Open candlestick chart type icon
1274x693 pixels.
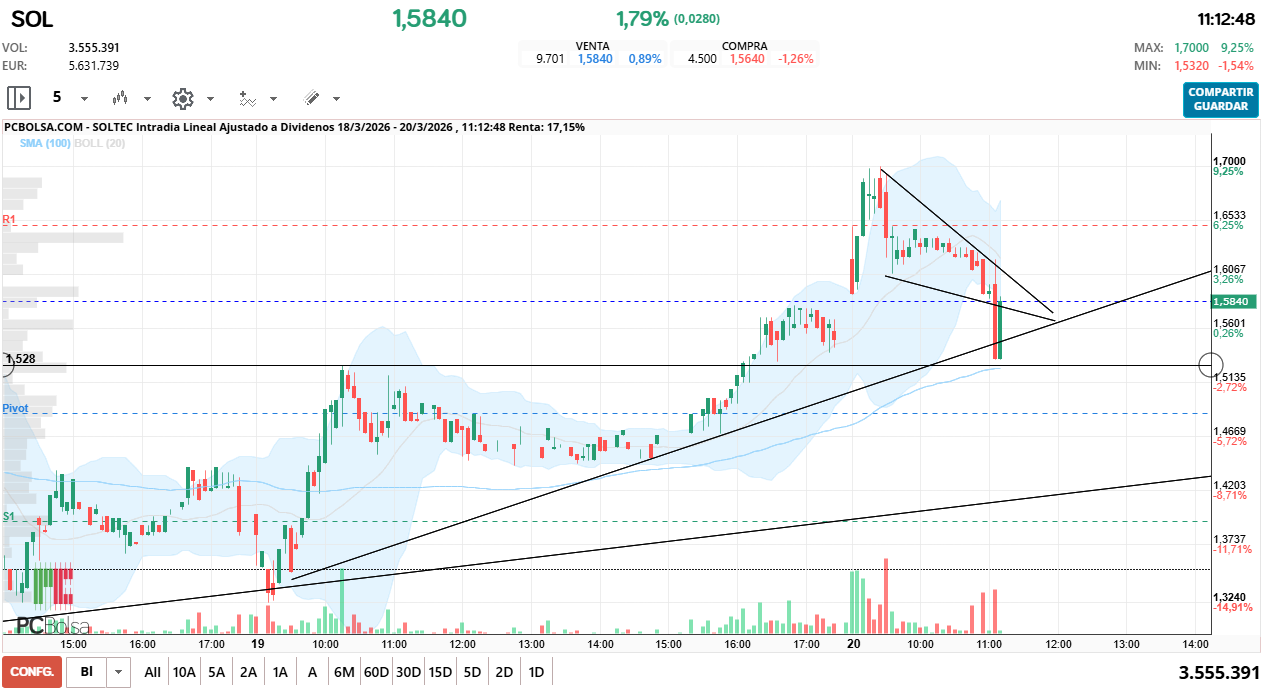[x=121, y=98]
